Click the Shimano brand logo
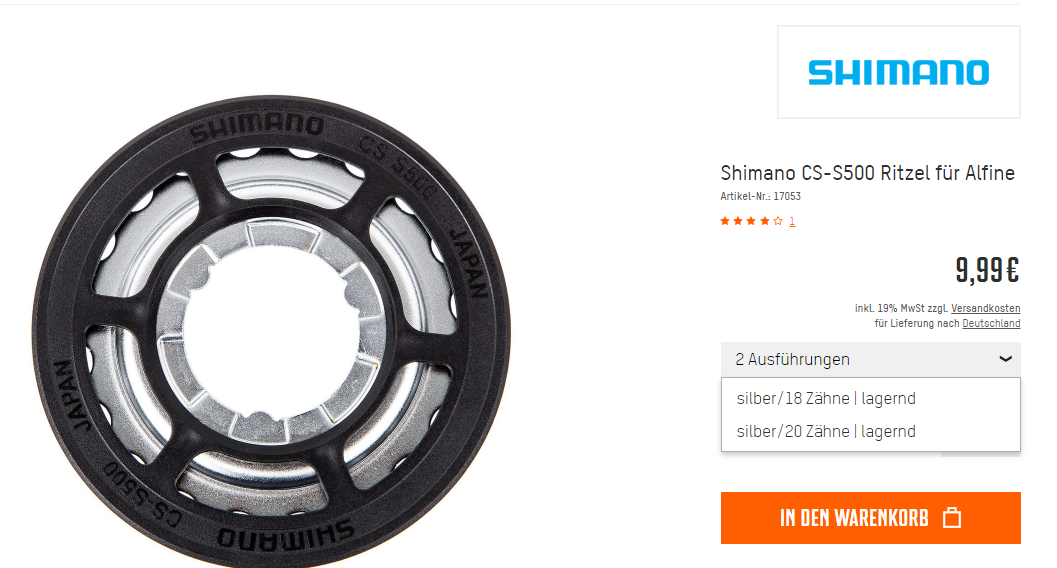Screen dimensions: 1057x568 [x=899, y=72]
